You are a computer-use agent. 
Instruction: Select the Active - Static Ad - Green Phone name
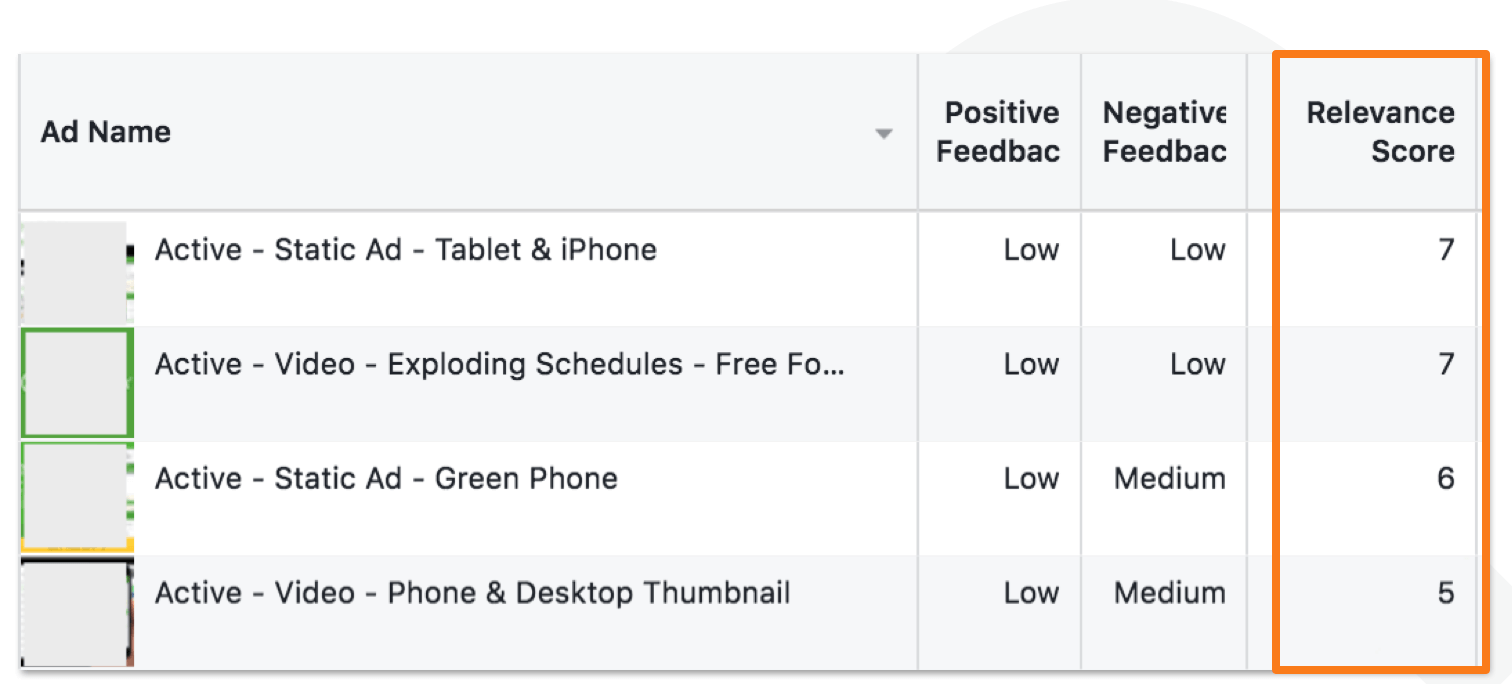point(386,478)
